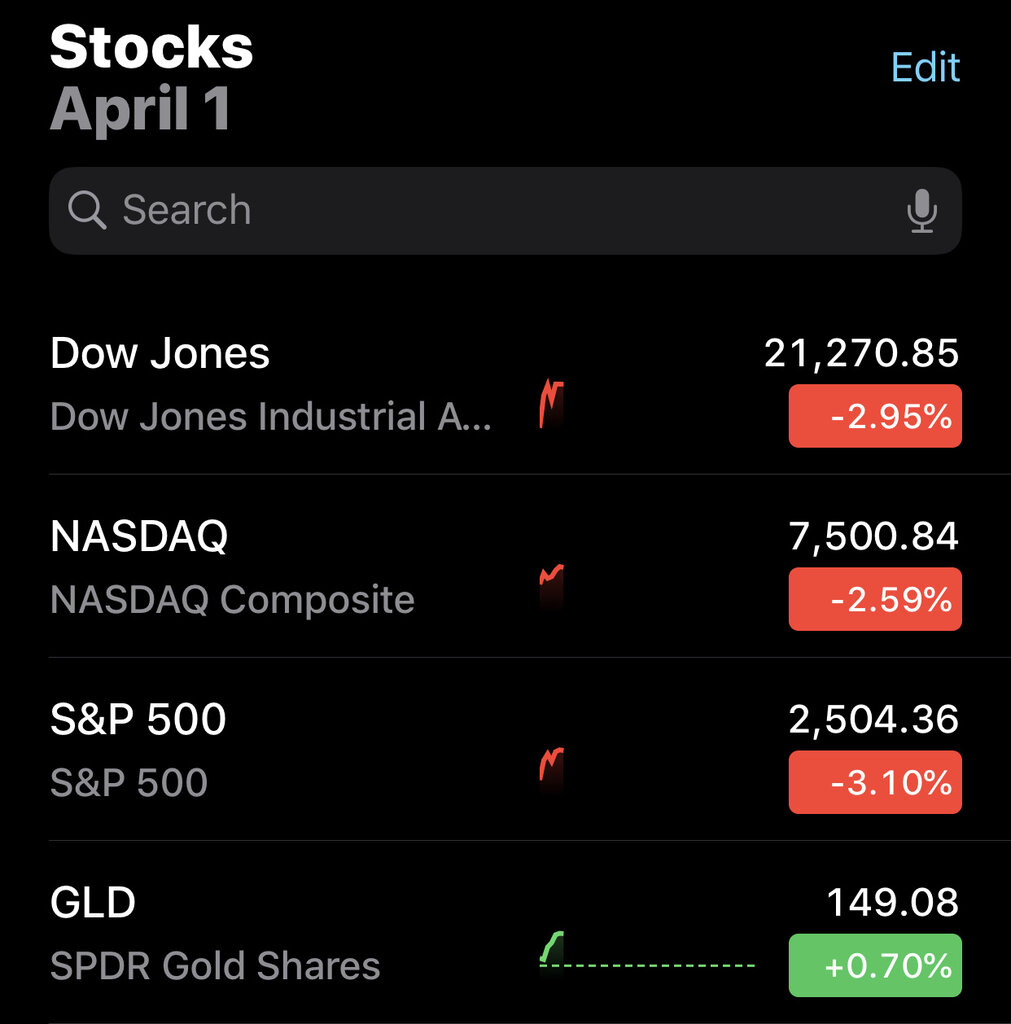Open Dow Jones price 21,270.85
This screenshot has height=1024, width=1011.
pos(861,353)
